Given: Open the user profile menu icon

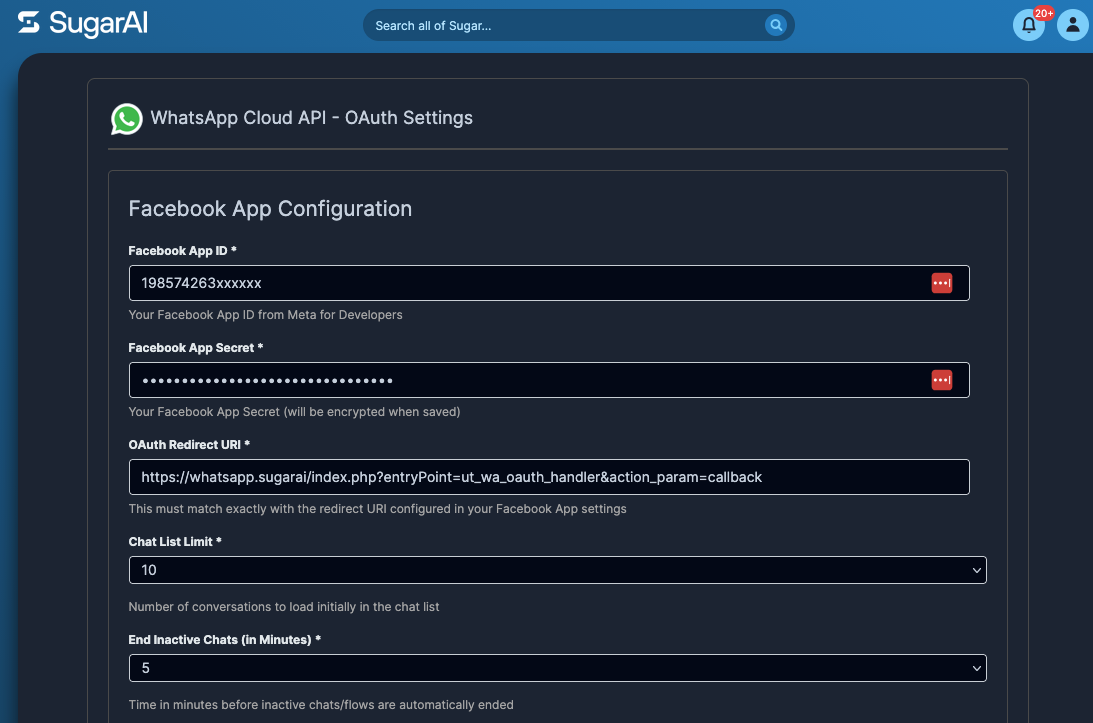Looking at the screenshot, I should point(1073,25).
